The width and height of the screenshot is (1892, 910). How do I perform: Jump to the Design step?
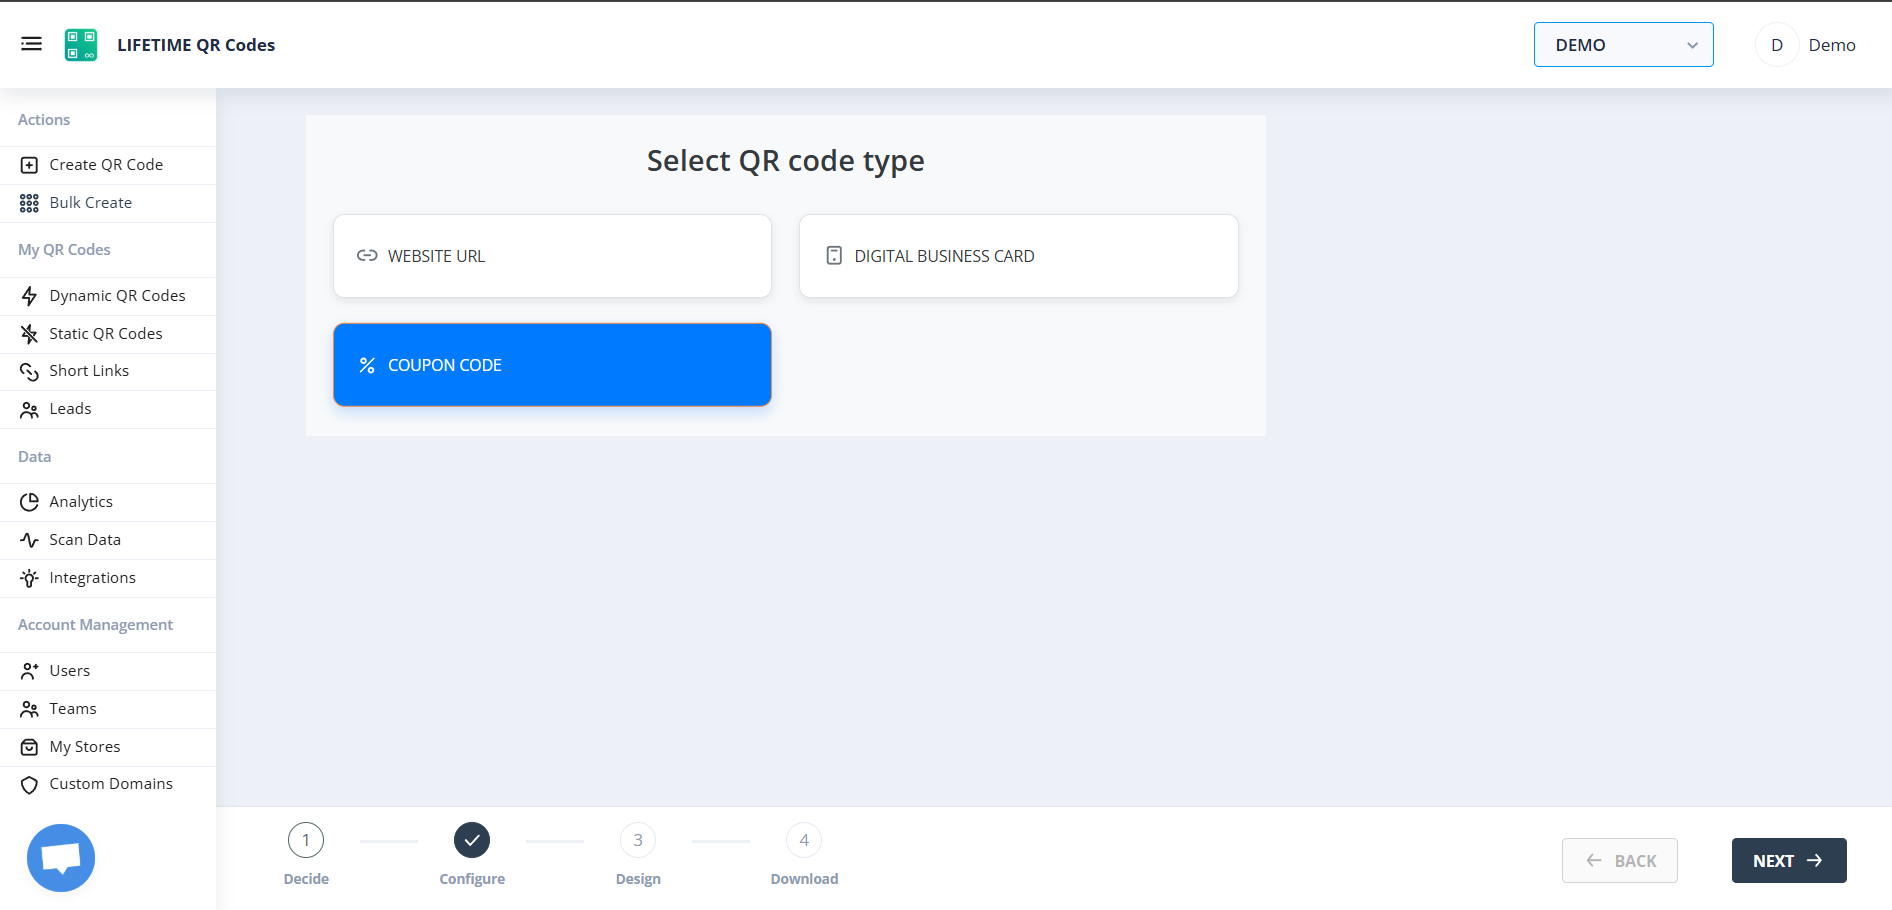coord(637,840)
